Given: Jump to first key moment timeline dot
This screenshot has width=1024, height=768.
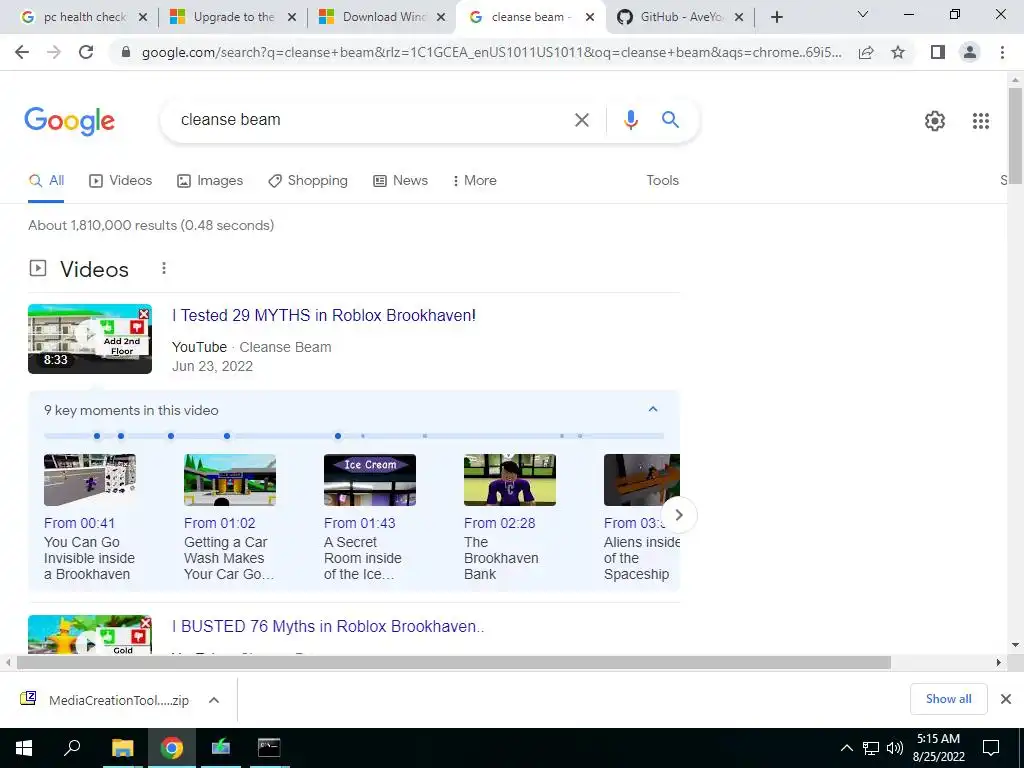Looking at the screenshot, I should point(97,436).
